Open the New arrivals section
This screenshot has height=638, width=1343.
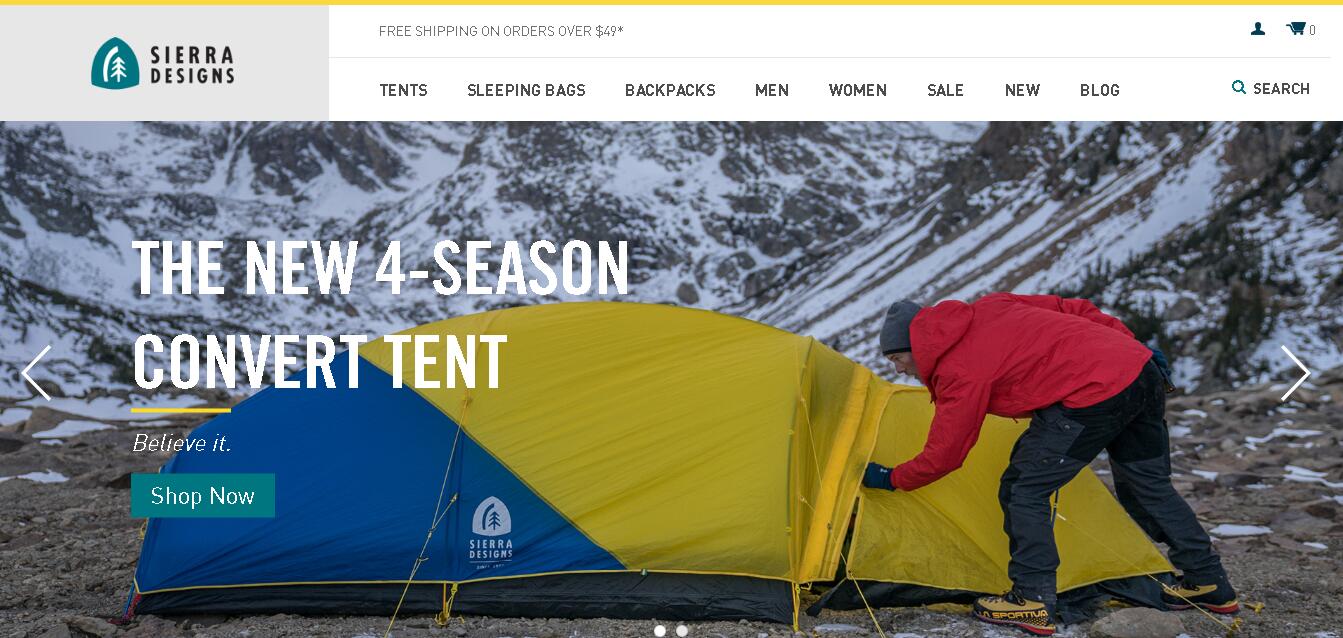[x=1022, y=90]
